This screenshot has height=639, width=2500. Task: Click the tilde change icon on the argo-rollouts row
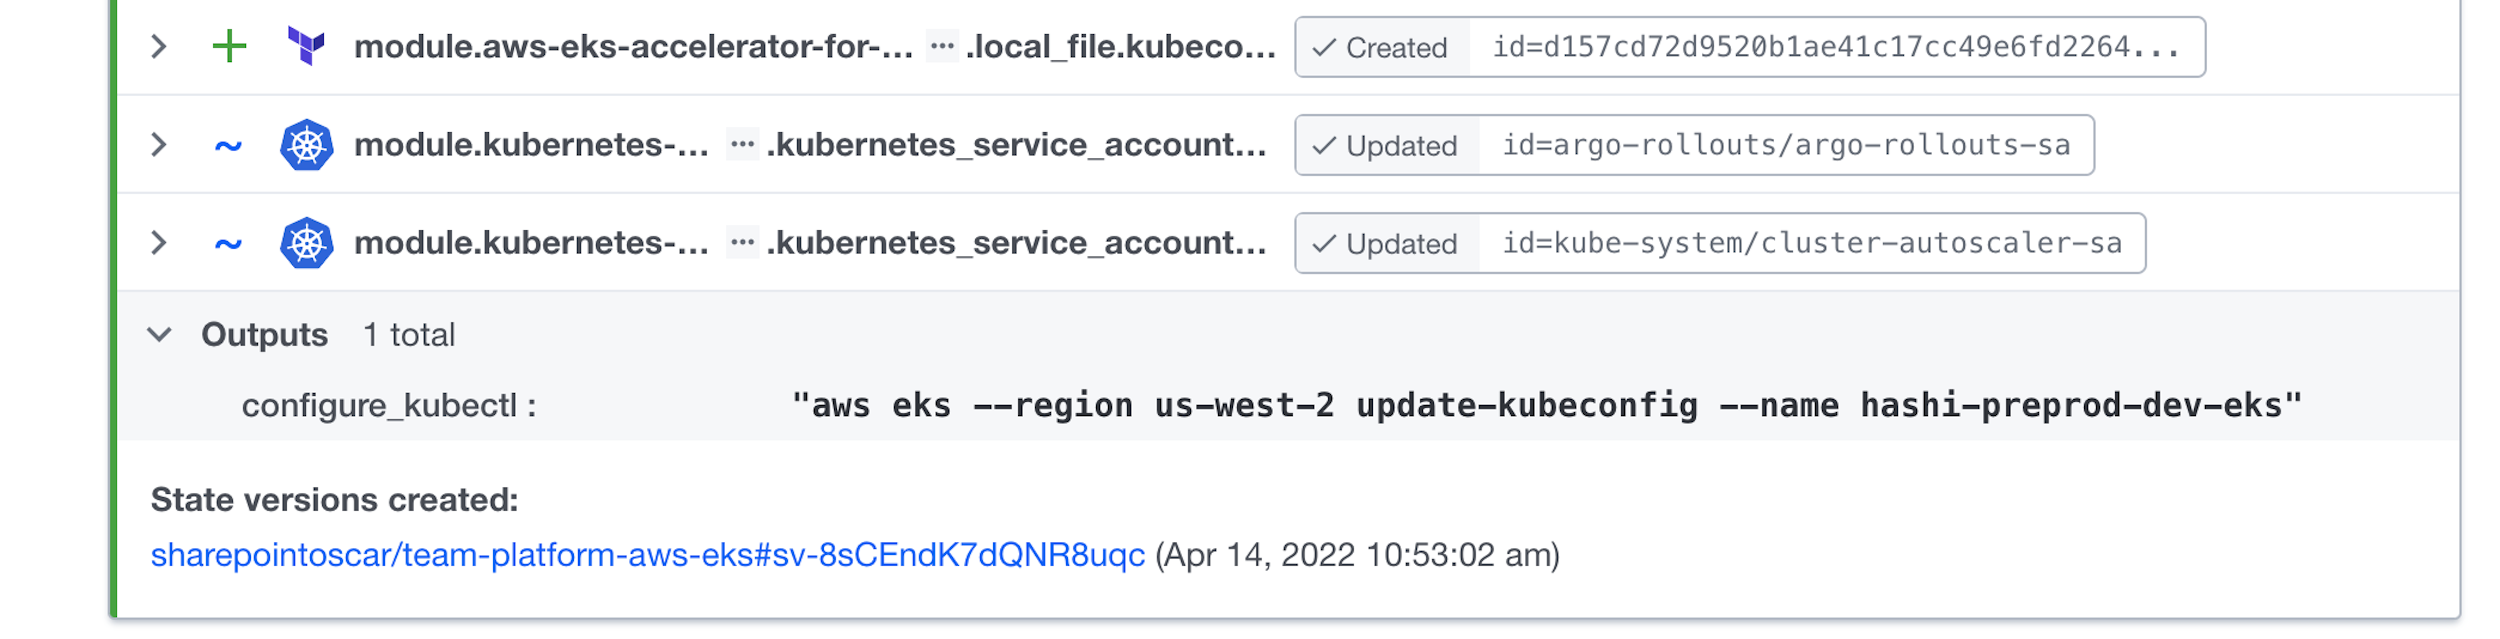[230, 144]
